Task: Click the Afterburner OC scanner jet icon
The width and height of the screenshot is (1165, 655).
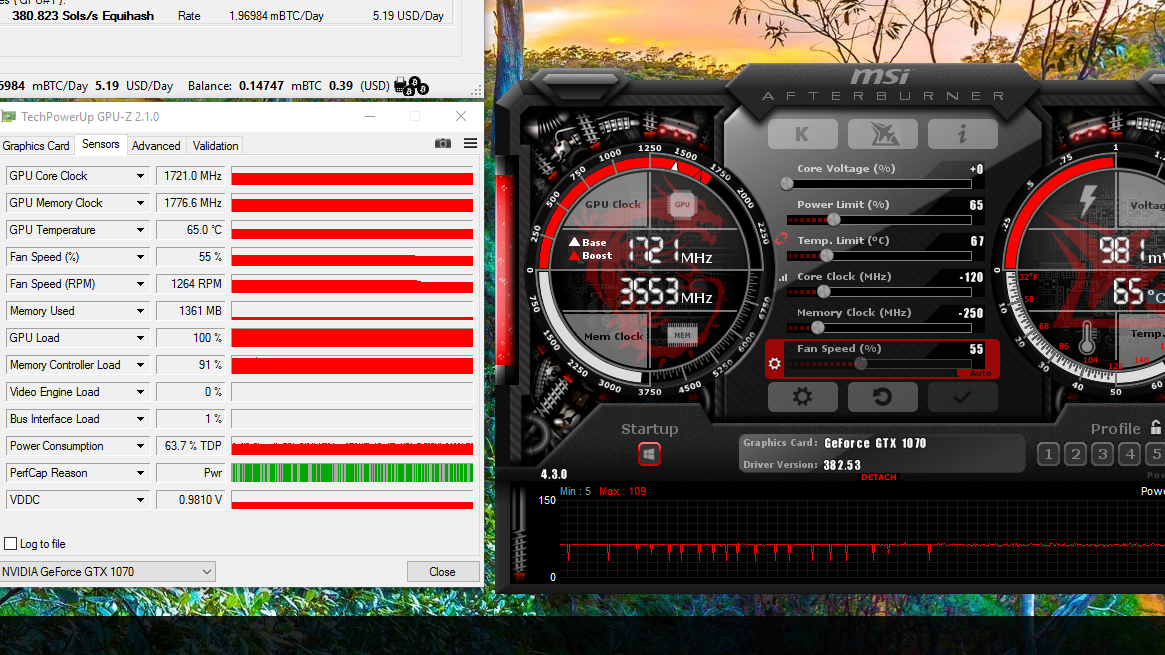Action: (883, 134)
